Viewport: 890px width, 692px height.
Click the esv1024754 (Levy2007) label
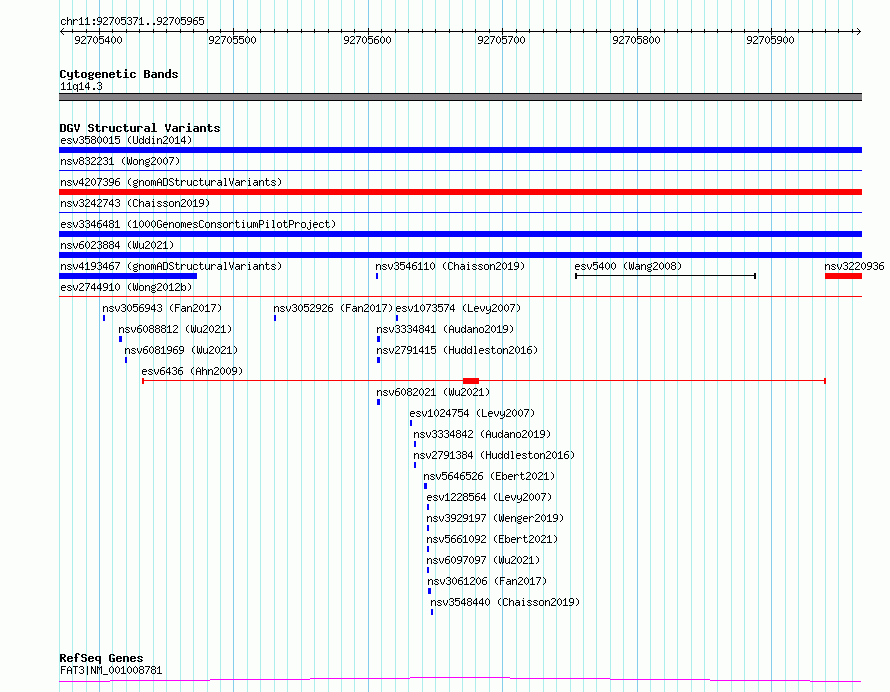click(x=472, y=413)
